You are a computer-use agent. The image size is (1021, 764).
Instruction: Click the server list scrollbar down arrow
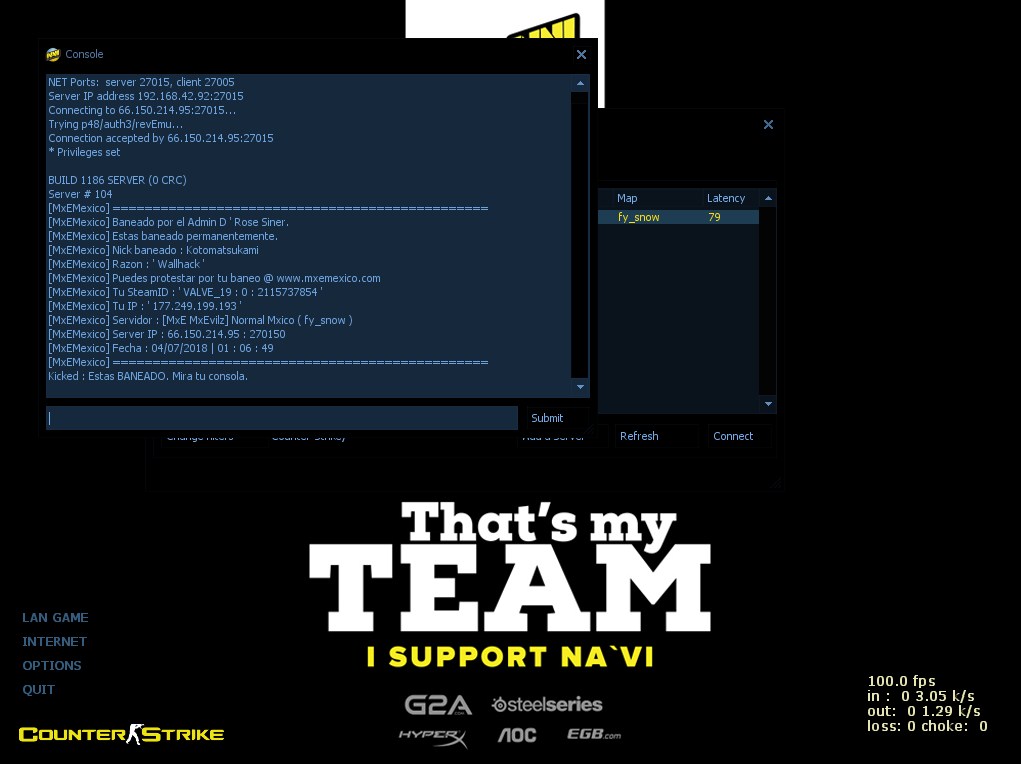(768, 404)
